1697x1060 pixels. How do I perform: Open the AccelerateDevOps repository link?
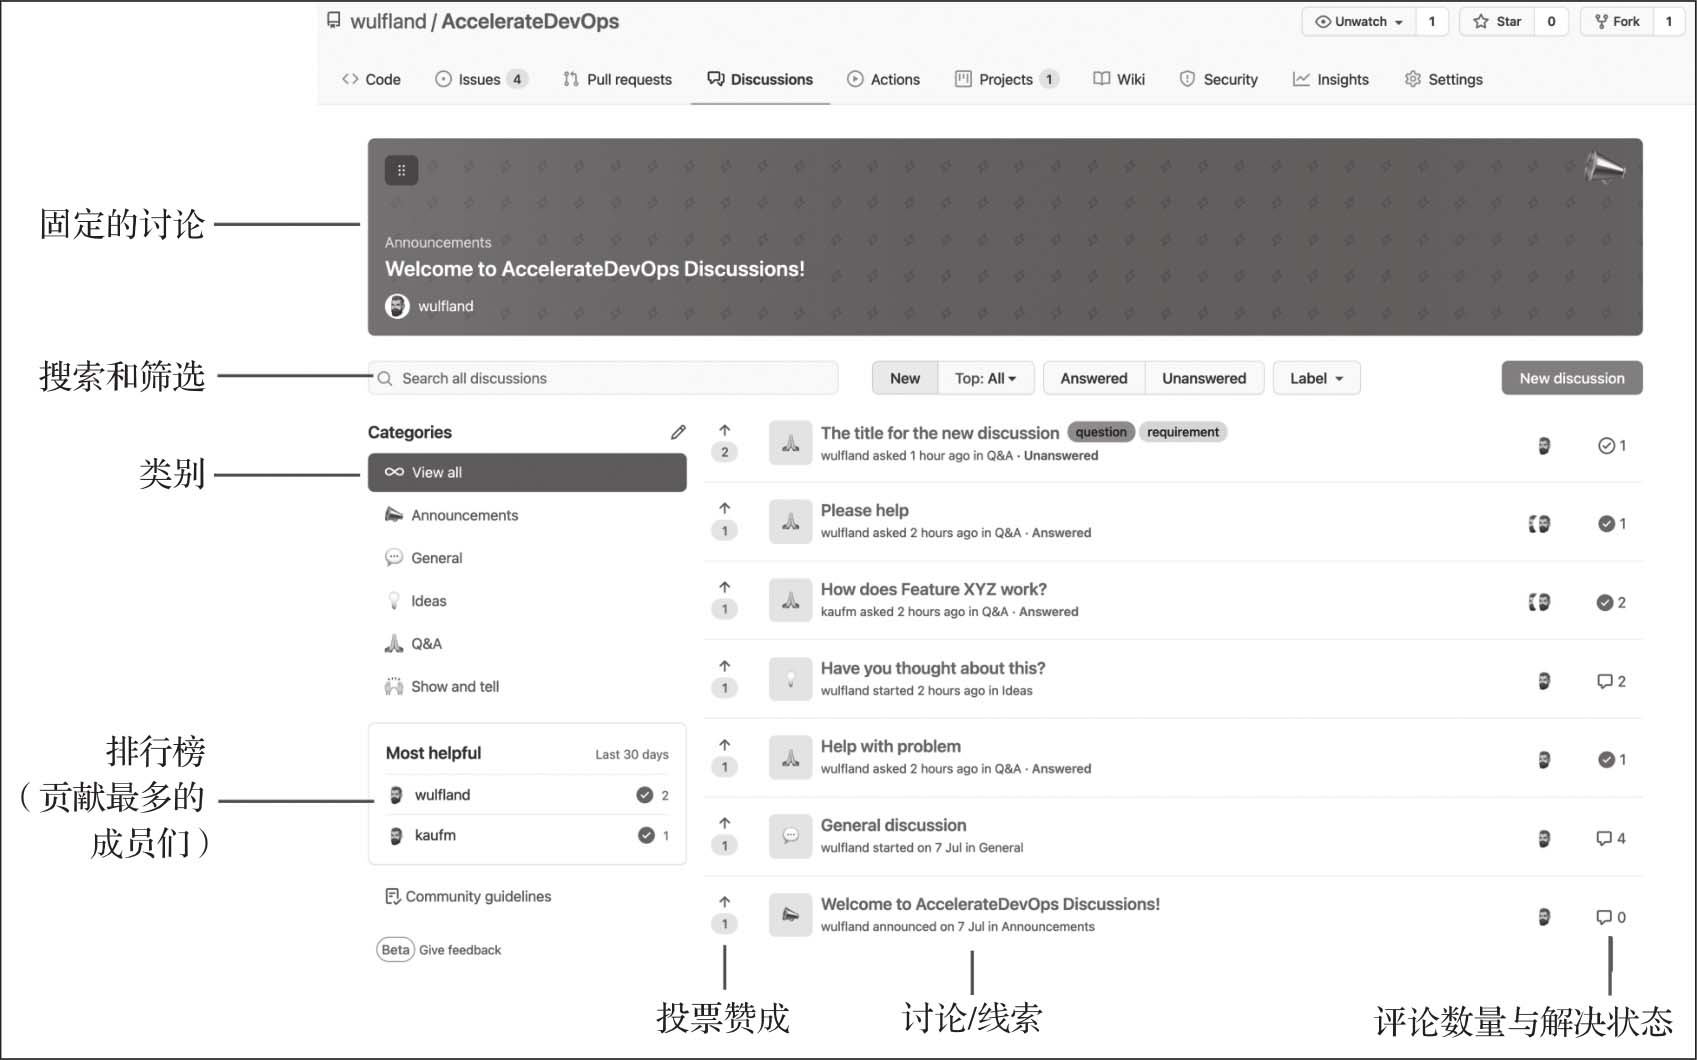click(530, 22)
